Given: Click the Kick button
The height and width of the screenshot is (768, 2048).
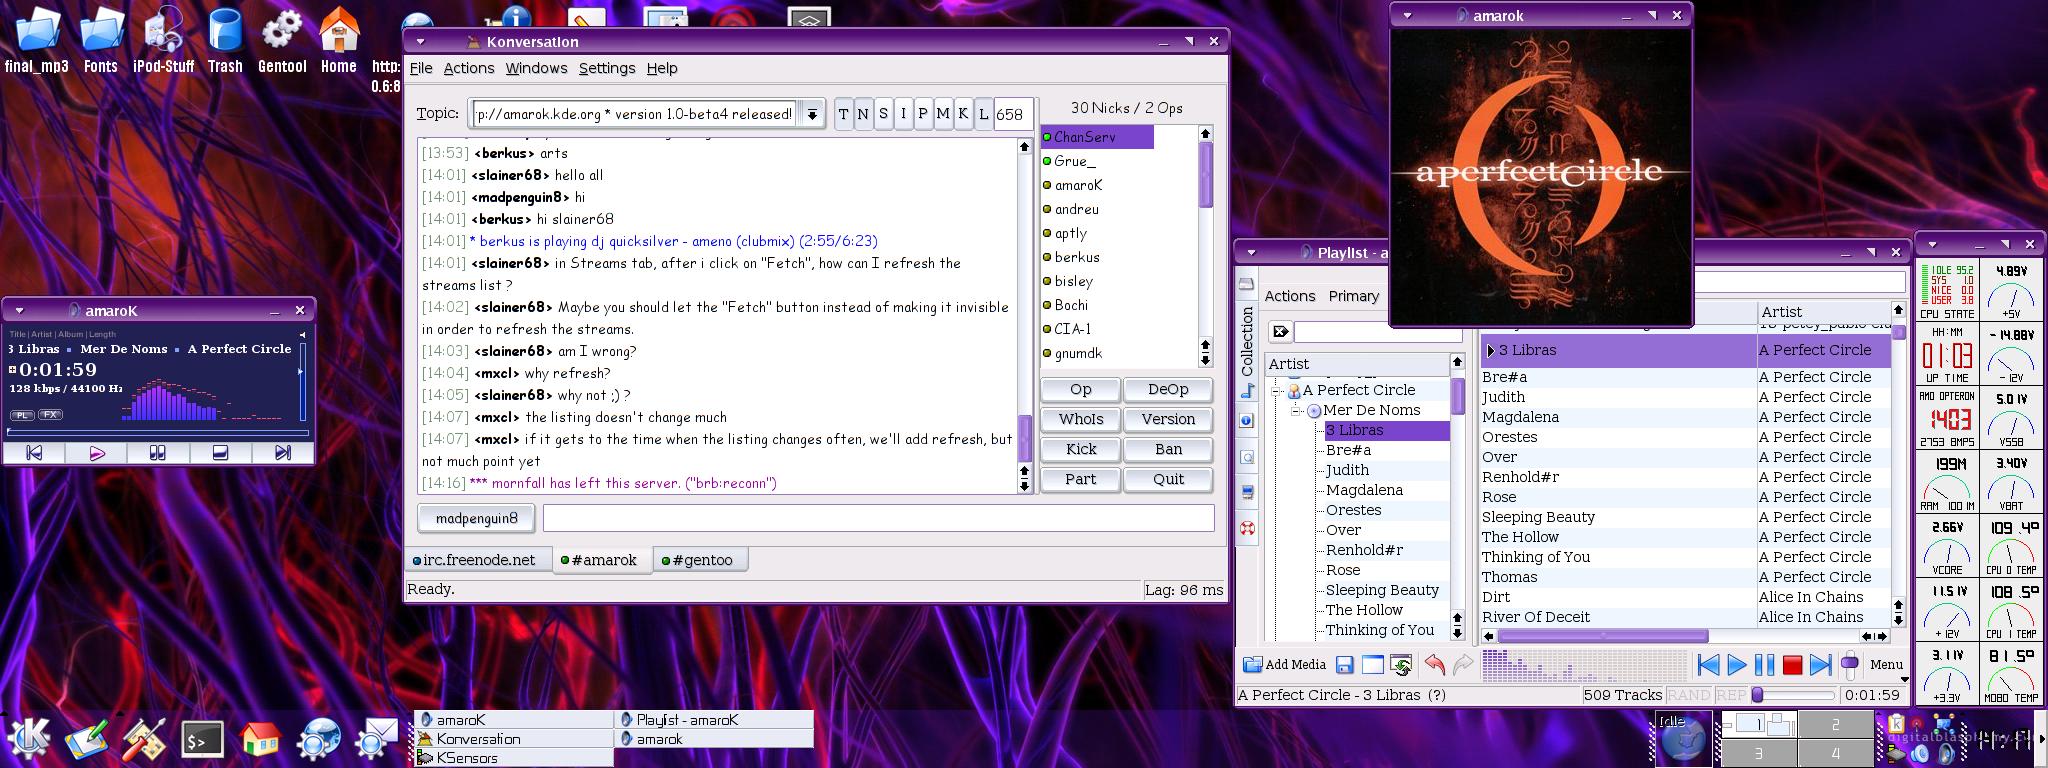Looking at the screenshot, I should point(1080,449).
